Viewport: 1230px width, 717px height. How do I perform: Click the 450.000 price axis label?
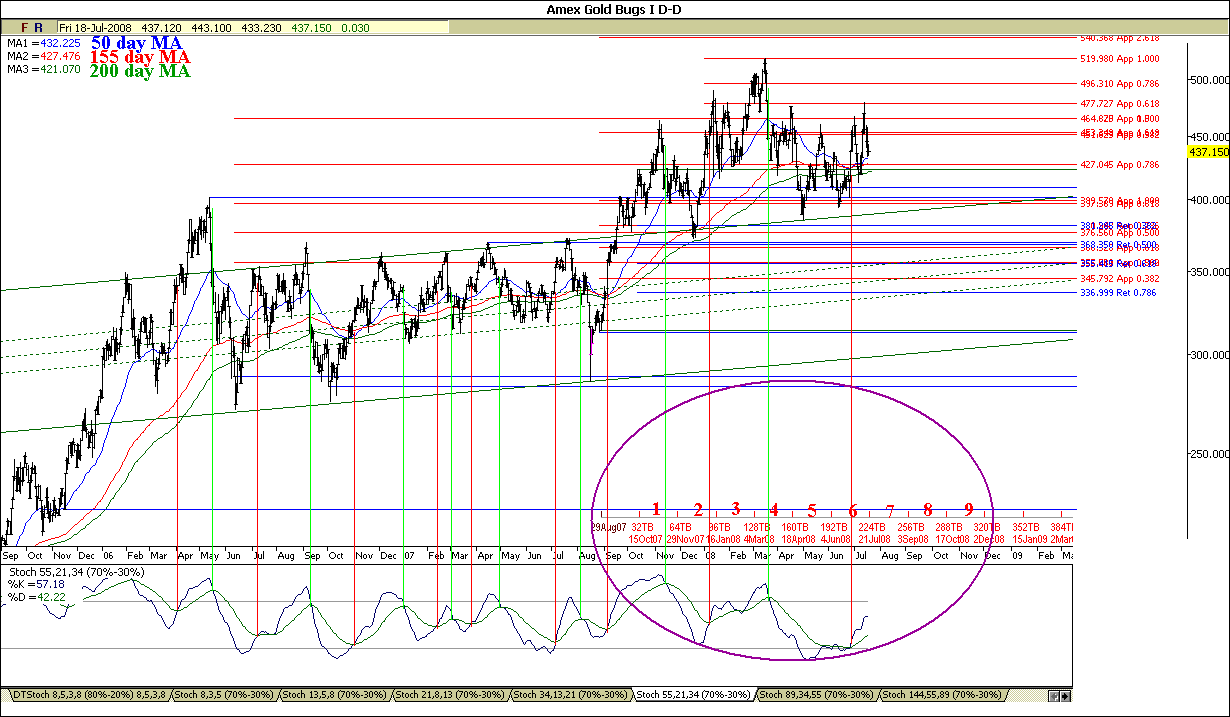click(x=1209, y=137)
